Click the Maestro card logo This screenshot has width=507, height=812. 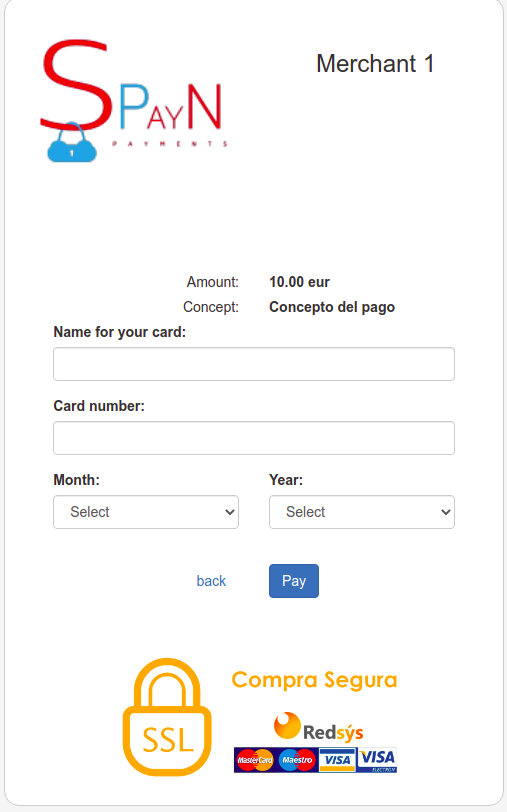point(297,760)
